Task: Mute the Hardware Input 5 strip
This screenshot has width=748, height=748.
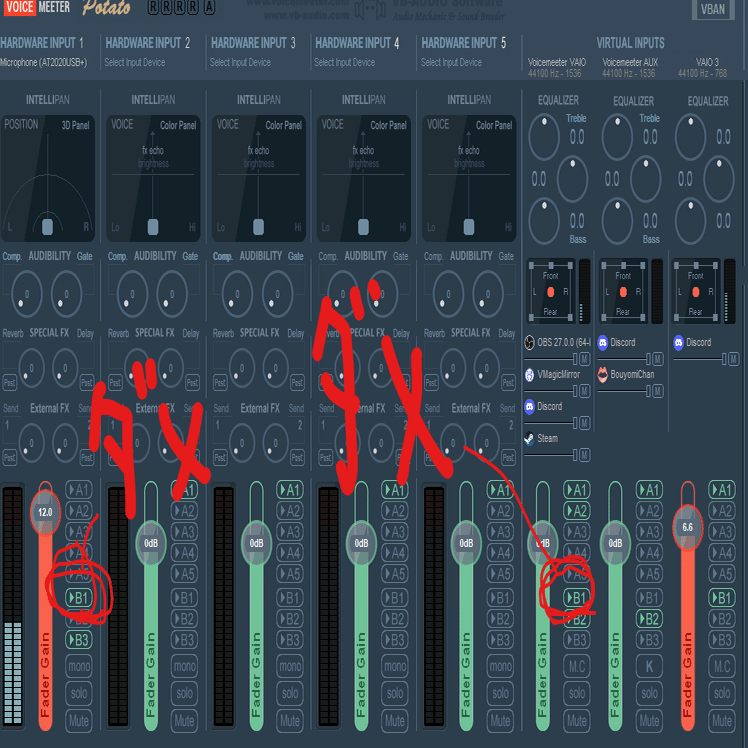Action: click(500, 720)
